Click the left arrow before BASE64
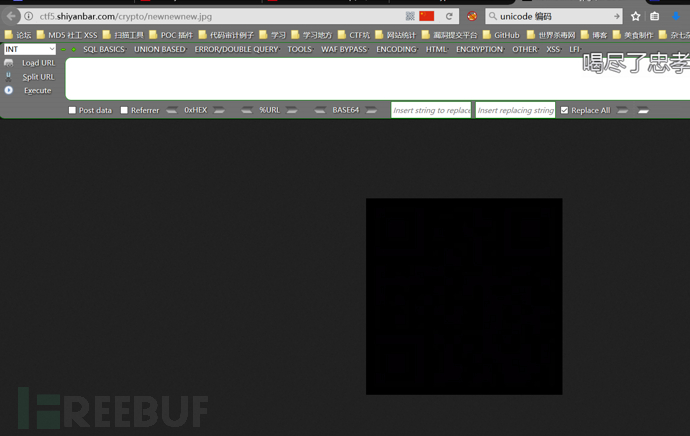The image size is (690, 436). pos(320,110)
